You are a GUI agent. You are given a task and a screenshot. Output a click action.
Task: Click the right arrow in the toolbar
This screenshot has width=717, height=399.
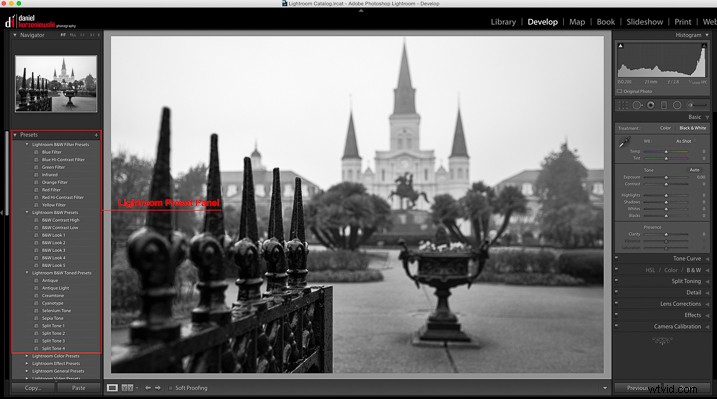[158, 388]
